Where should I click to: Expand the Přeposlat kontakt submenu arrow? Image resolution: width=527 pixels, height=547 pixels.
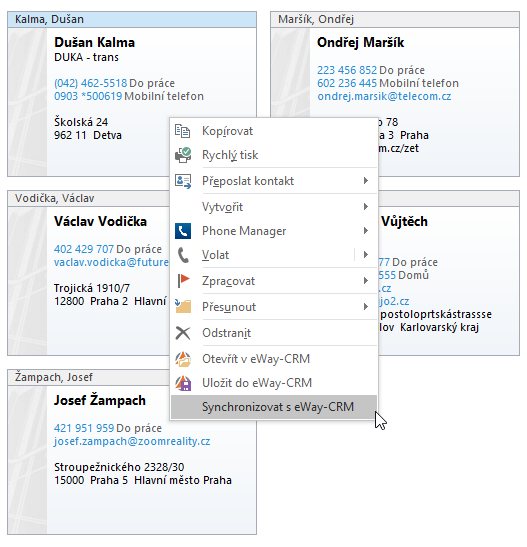(366, 181)
